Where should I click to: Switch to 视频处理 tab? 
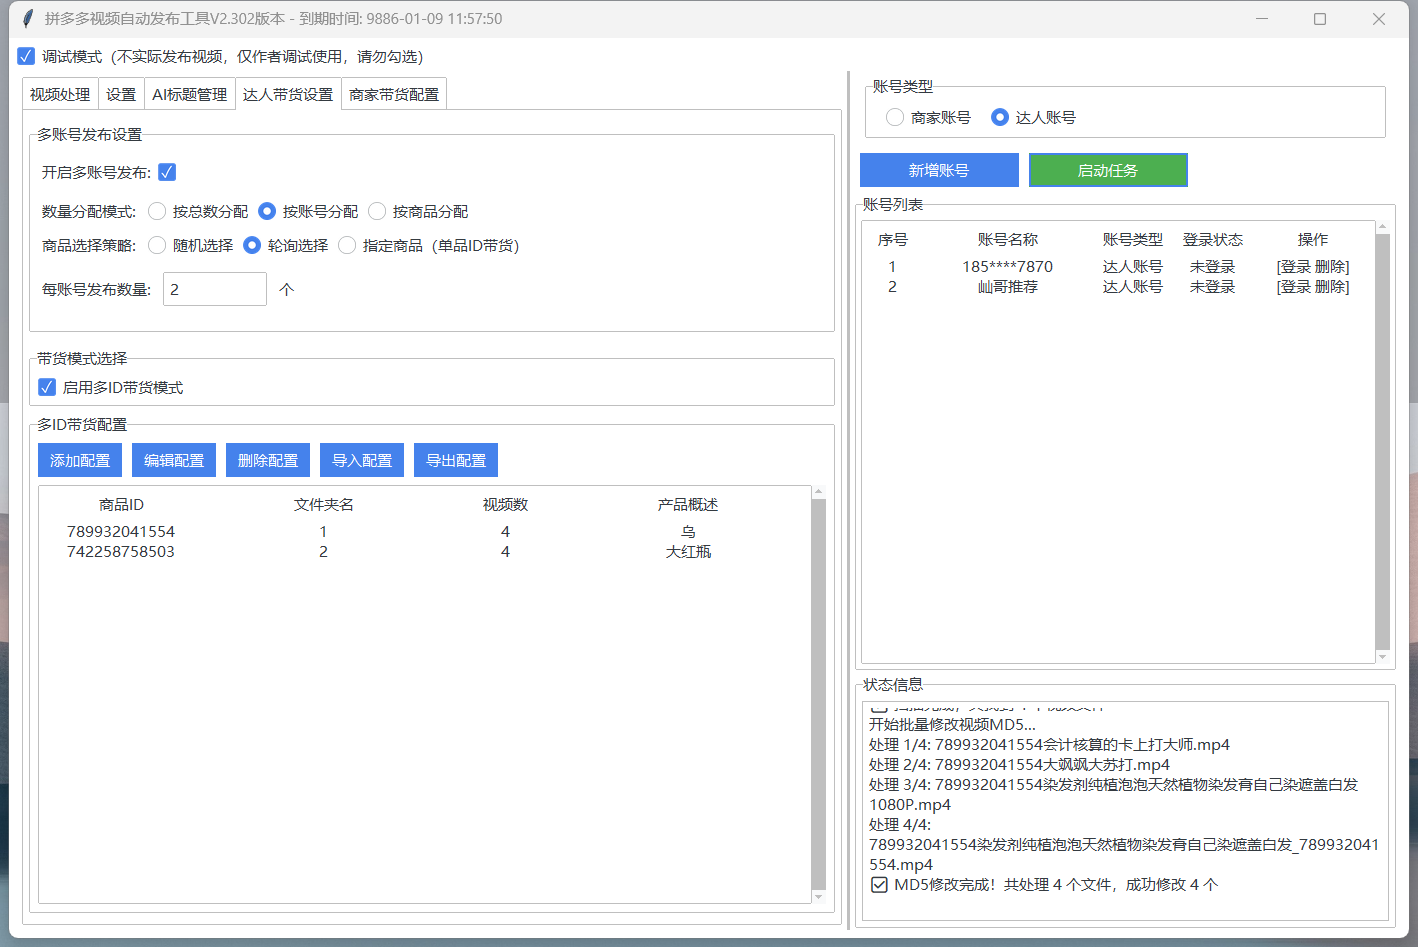click(60, 94)
